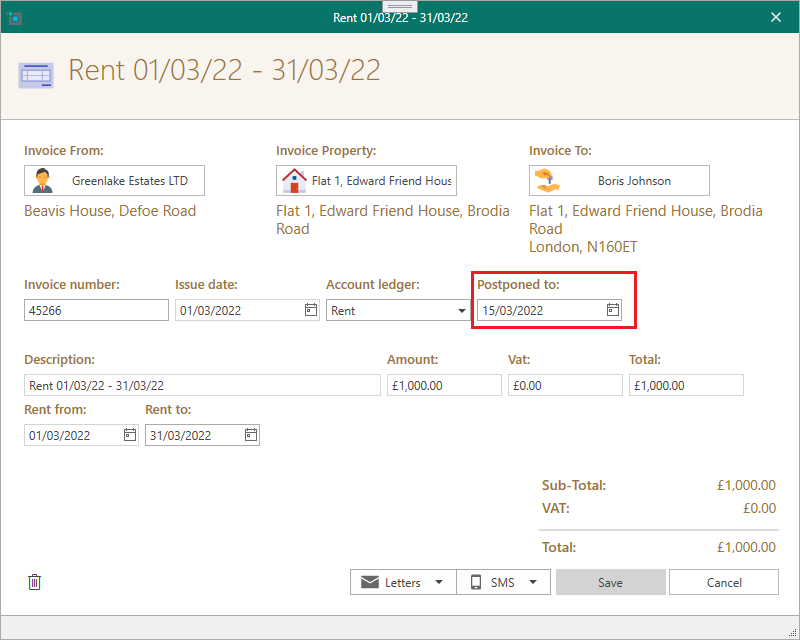The image size is (800, 640).
Task: Click the delete invoice trash icon
Action: pos(34,582)
